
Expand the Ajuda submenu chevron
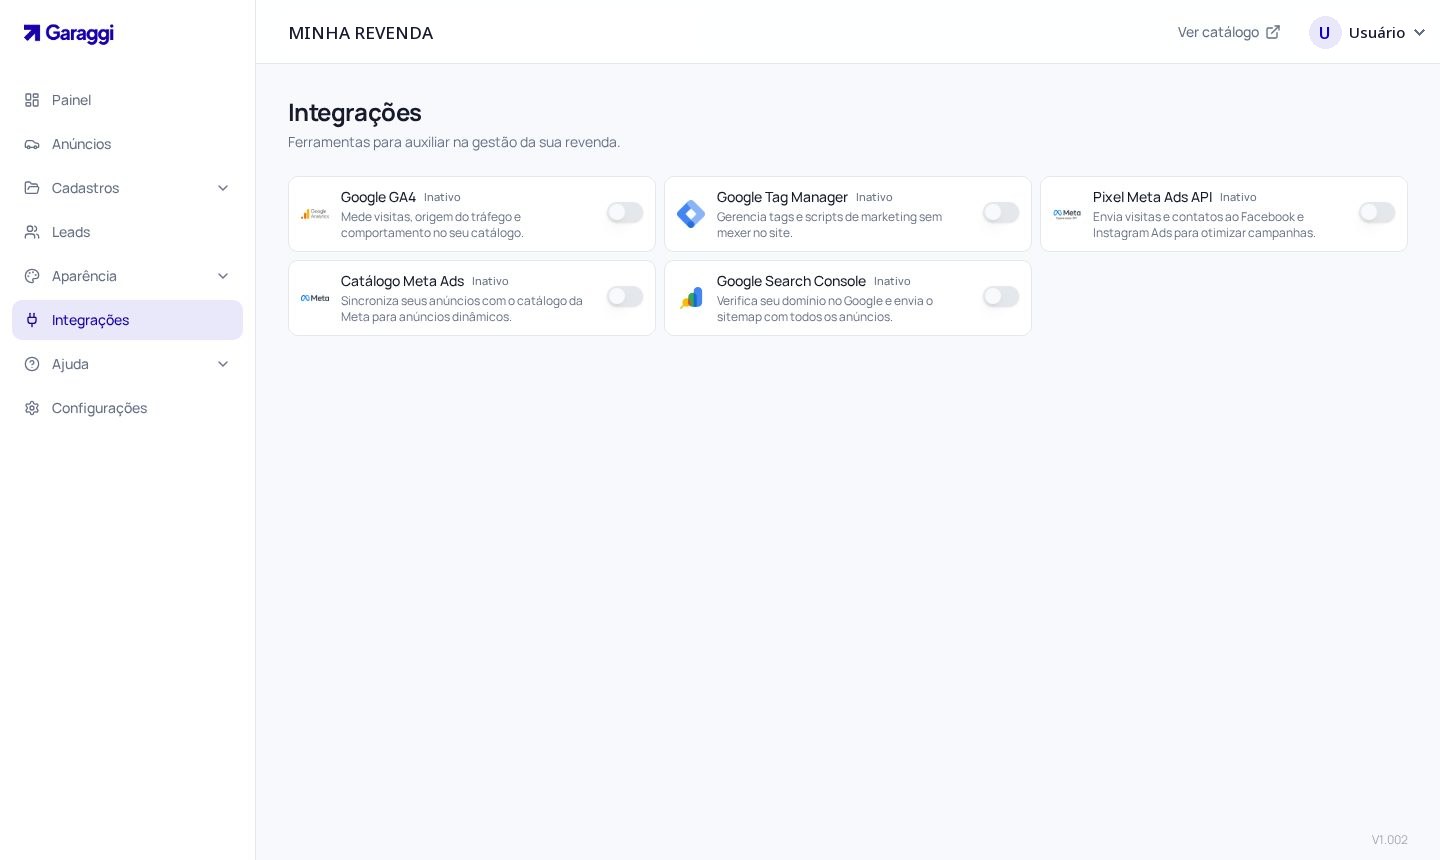[x=223, y=364]
